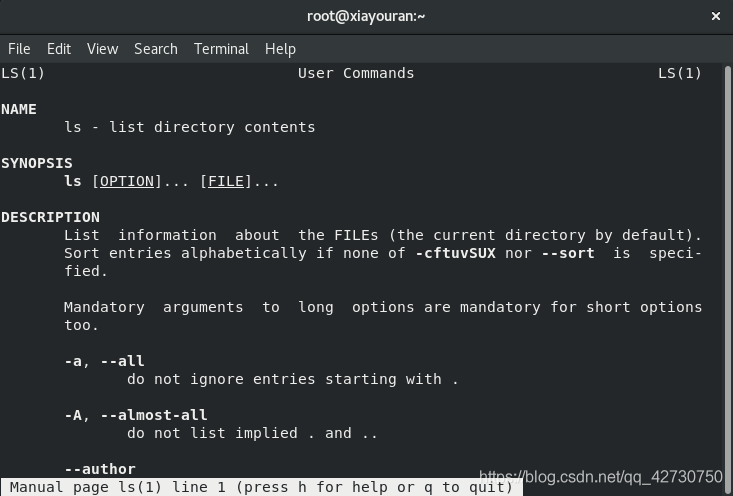Open the View menu
The image size is (733, 496).
click(x=102, y=49)
